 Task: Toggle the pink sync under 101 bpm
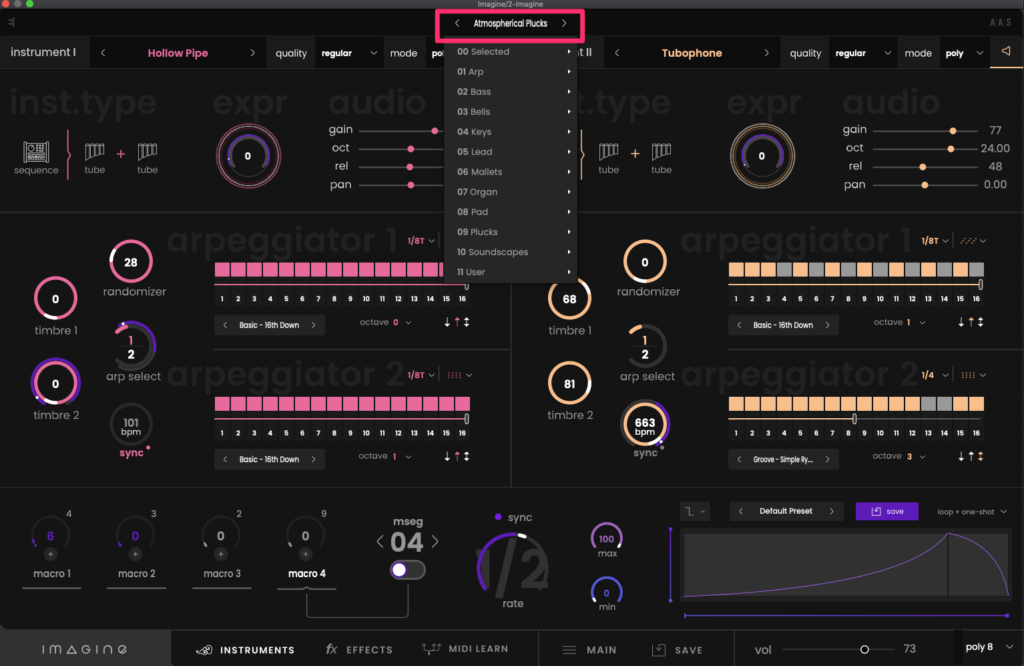(x=130, y=452)
